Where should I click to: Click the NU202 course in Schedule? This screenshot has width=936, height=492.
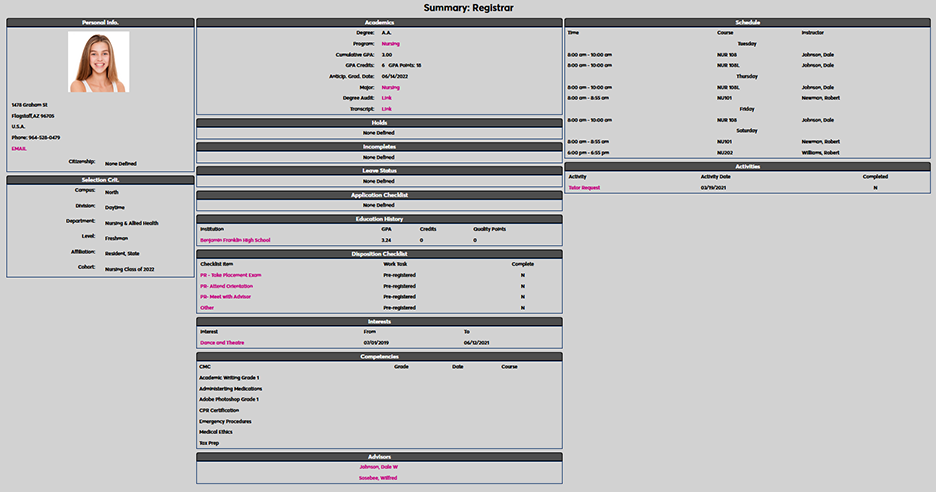[x=725, y=153]
